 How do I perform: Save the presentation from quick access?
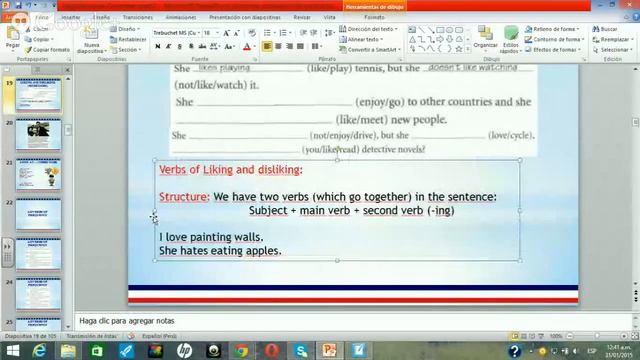(x=18, y=5)
